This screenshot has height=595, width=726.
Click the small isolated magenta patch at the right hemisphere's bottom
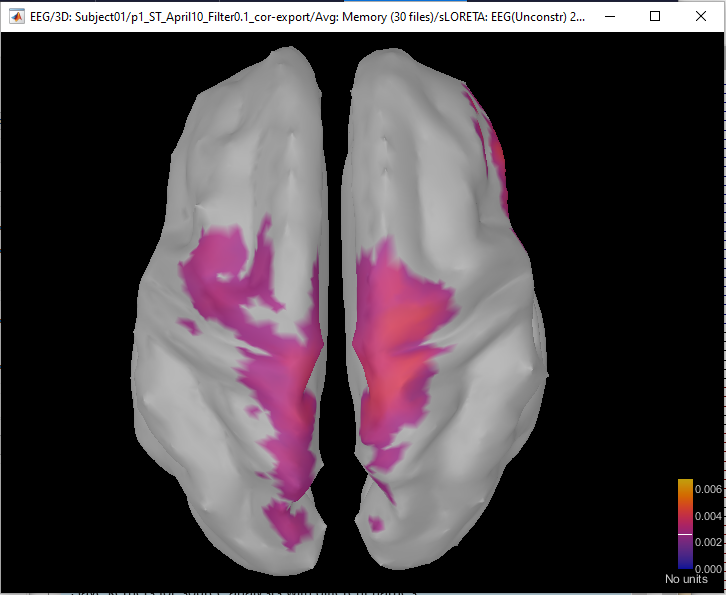pyautogui.click(x=376, y=524)
